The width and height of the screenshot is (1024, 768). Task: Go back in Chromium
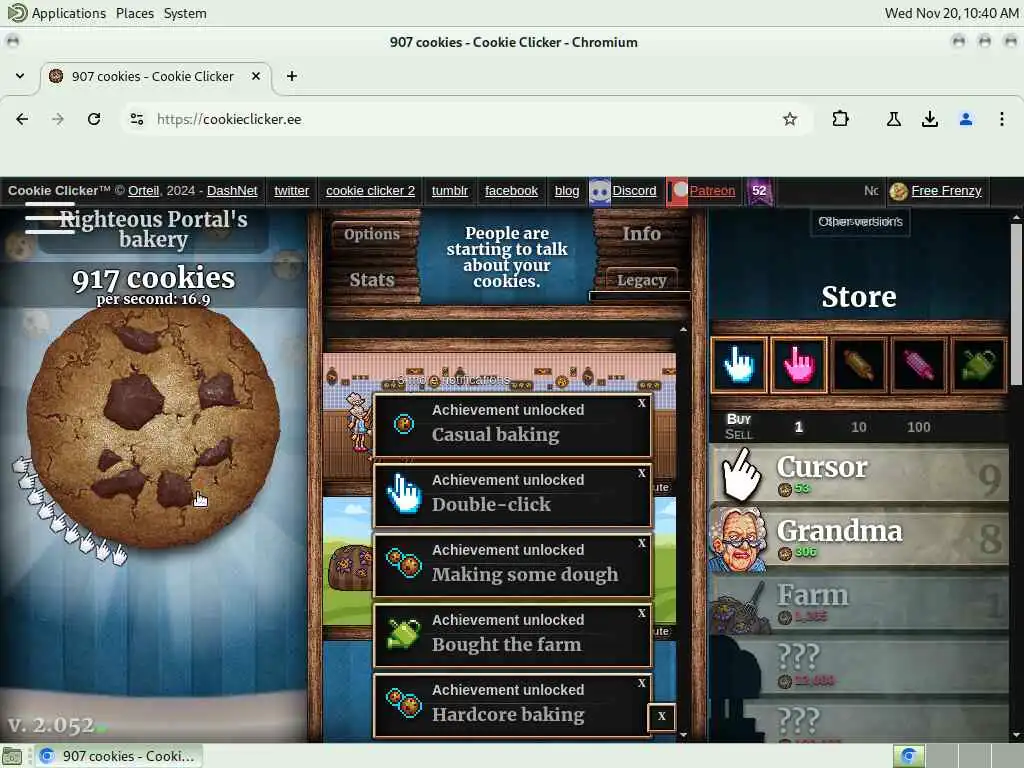[22, 119]
